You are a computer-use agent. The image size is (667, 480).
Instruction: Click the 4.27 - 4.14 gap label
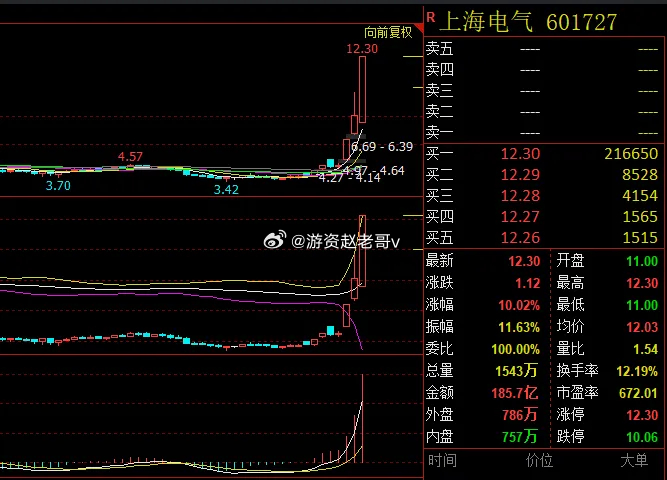[x=350, y=178]
